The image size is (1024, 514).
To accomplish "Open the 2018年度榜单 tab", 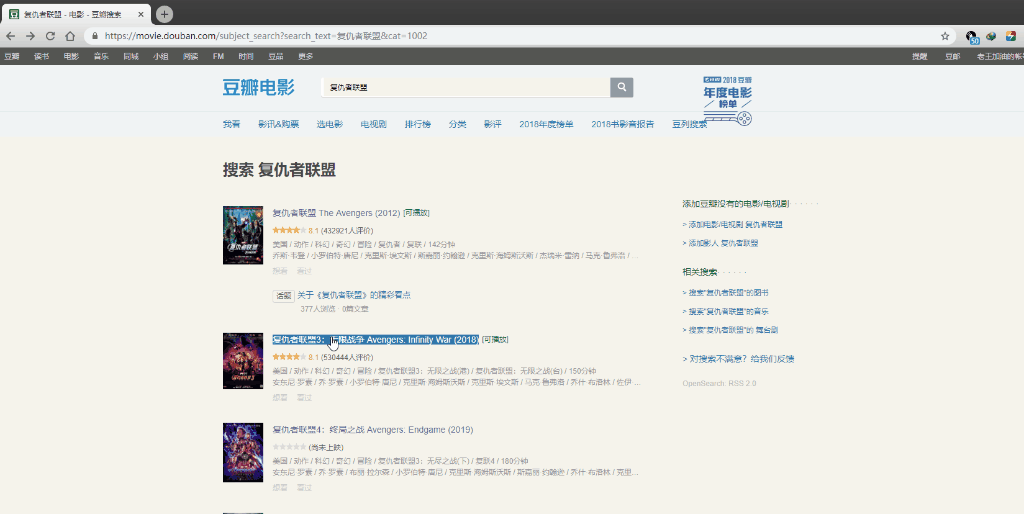I will [x=546, y=124].
